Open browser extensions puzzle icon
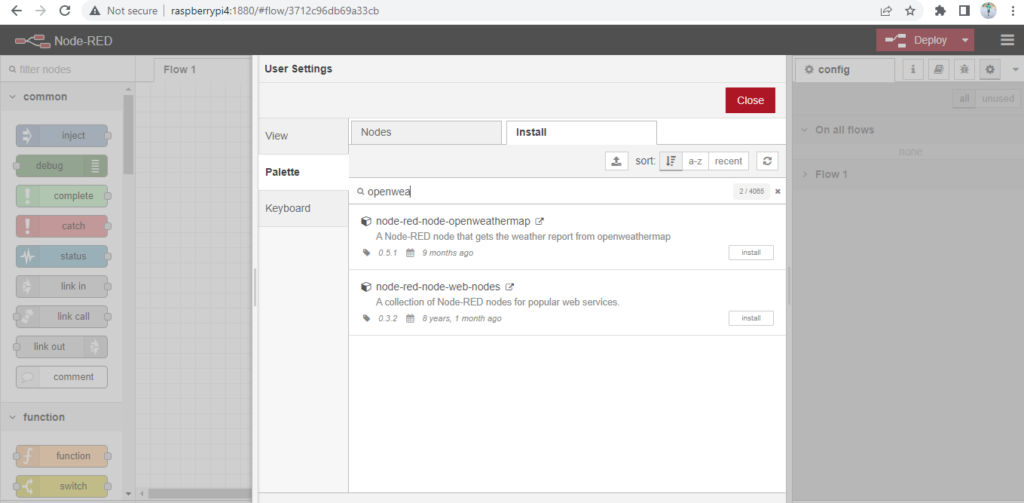The image size is (1024, 503). click(940, 10)
